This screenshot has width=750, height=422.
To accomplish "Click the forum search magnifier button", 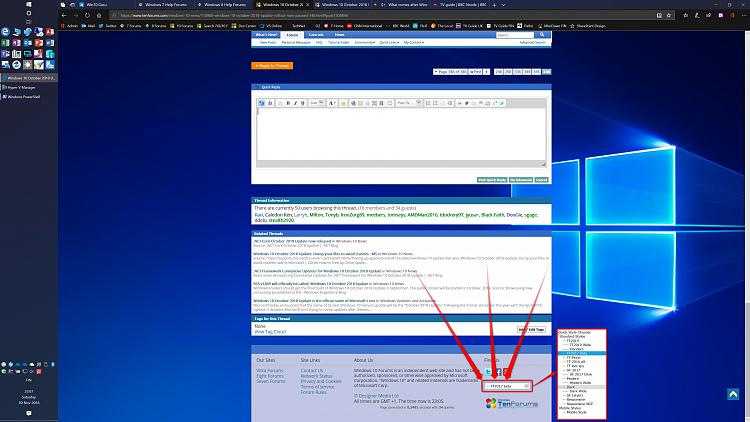I will coord(542,35).
